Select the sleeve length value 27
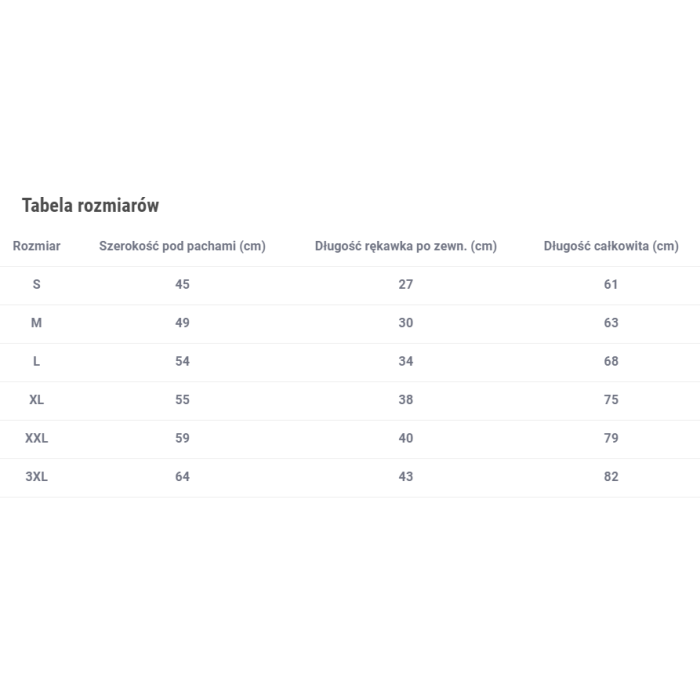 coord(405,284)
